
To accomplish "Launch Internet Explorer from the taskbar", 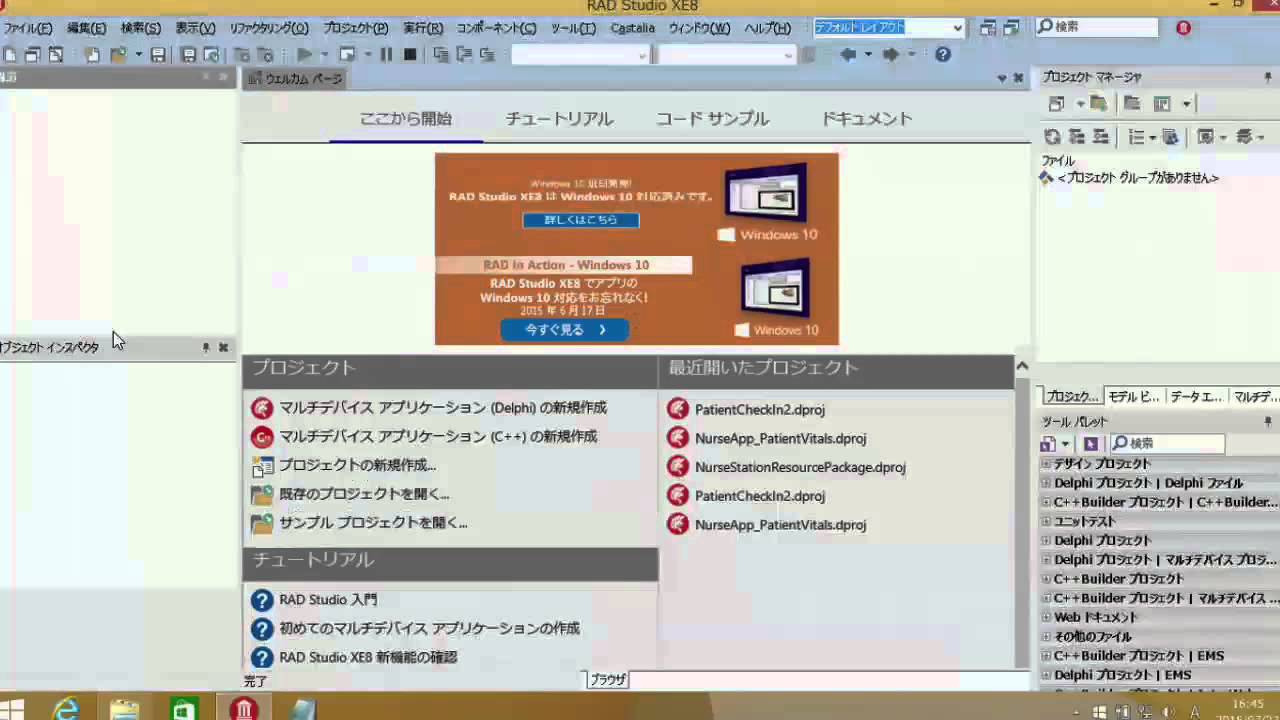I will pos(67,708).
